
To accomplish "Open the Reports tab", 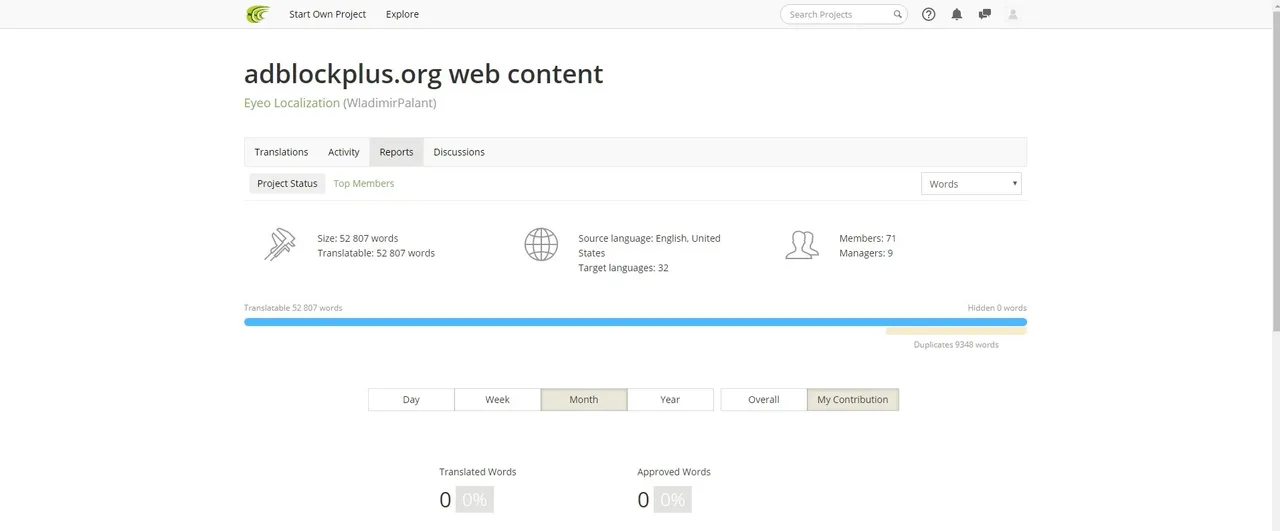I will coord(396,152).
